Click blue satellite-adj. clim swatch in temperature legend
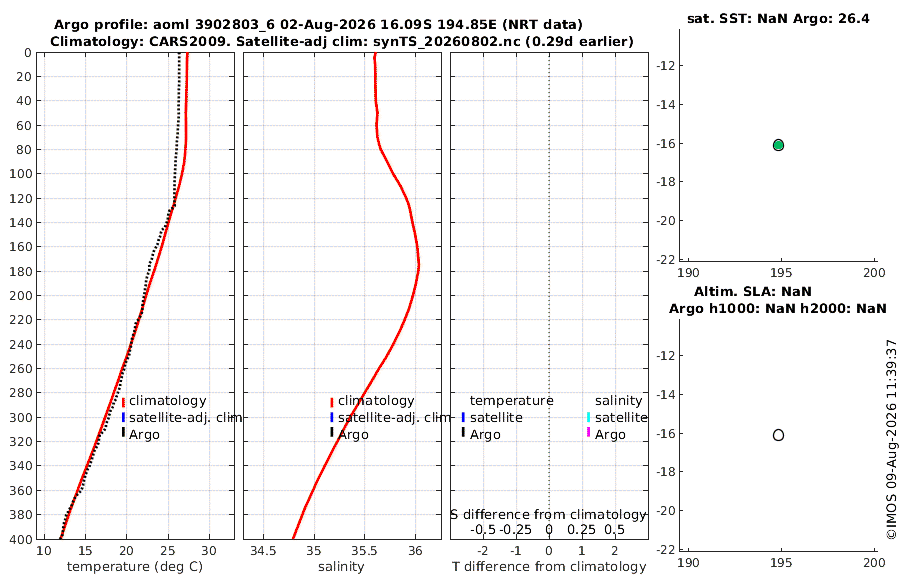 [123, 417]
